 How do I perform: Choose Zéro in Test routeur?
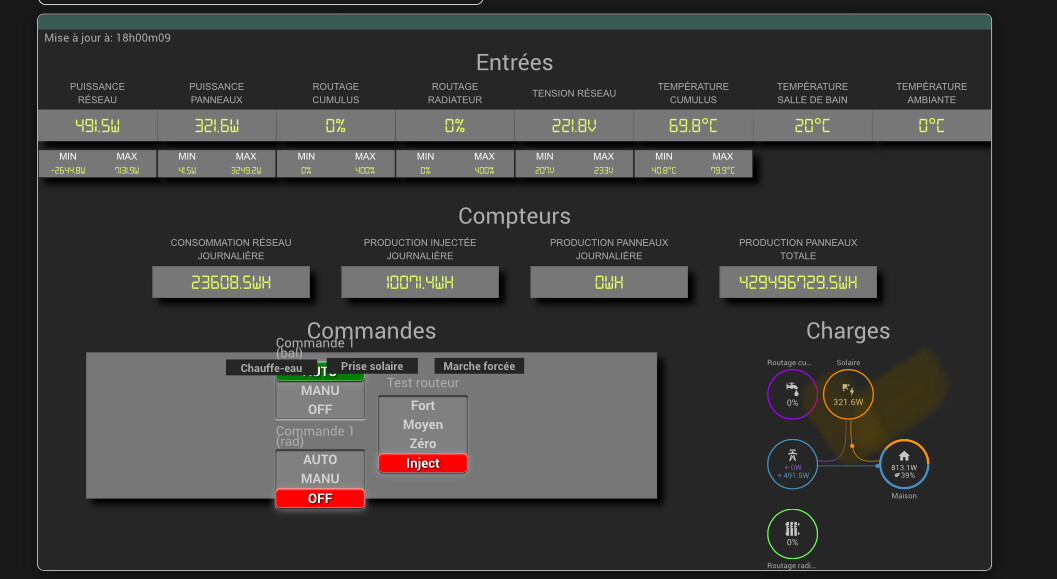click(423, 444)
